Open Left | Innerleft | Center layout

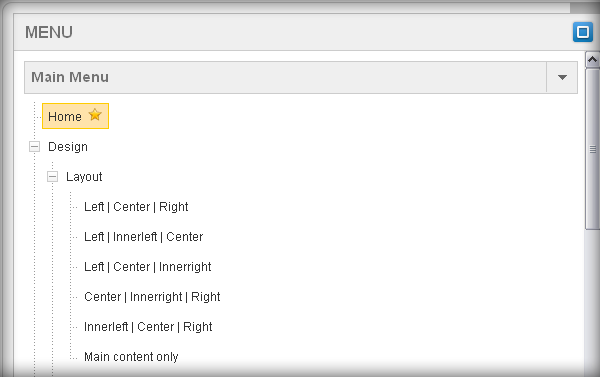143,237
